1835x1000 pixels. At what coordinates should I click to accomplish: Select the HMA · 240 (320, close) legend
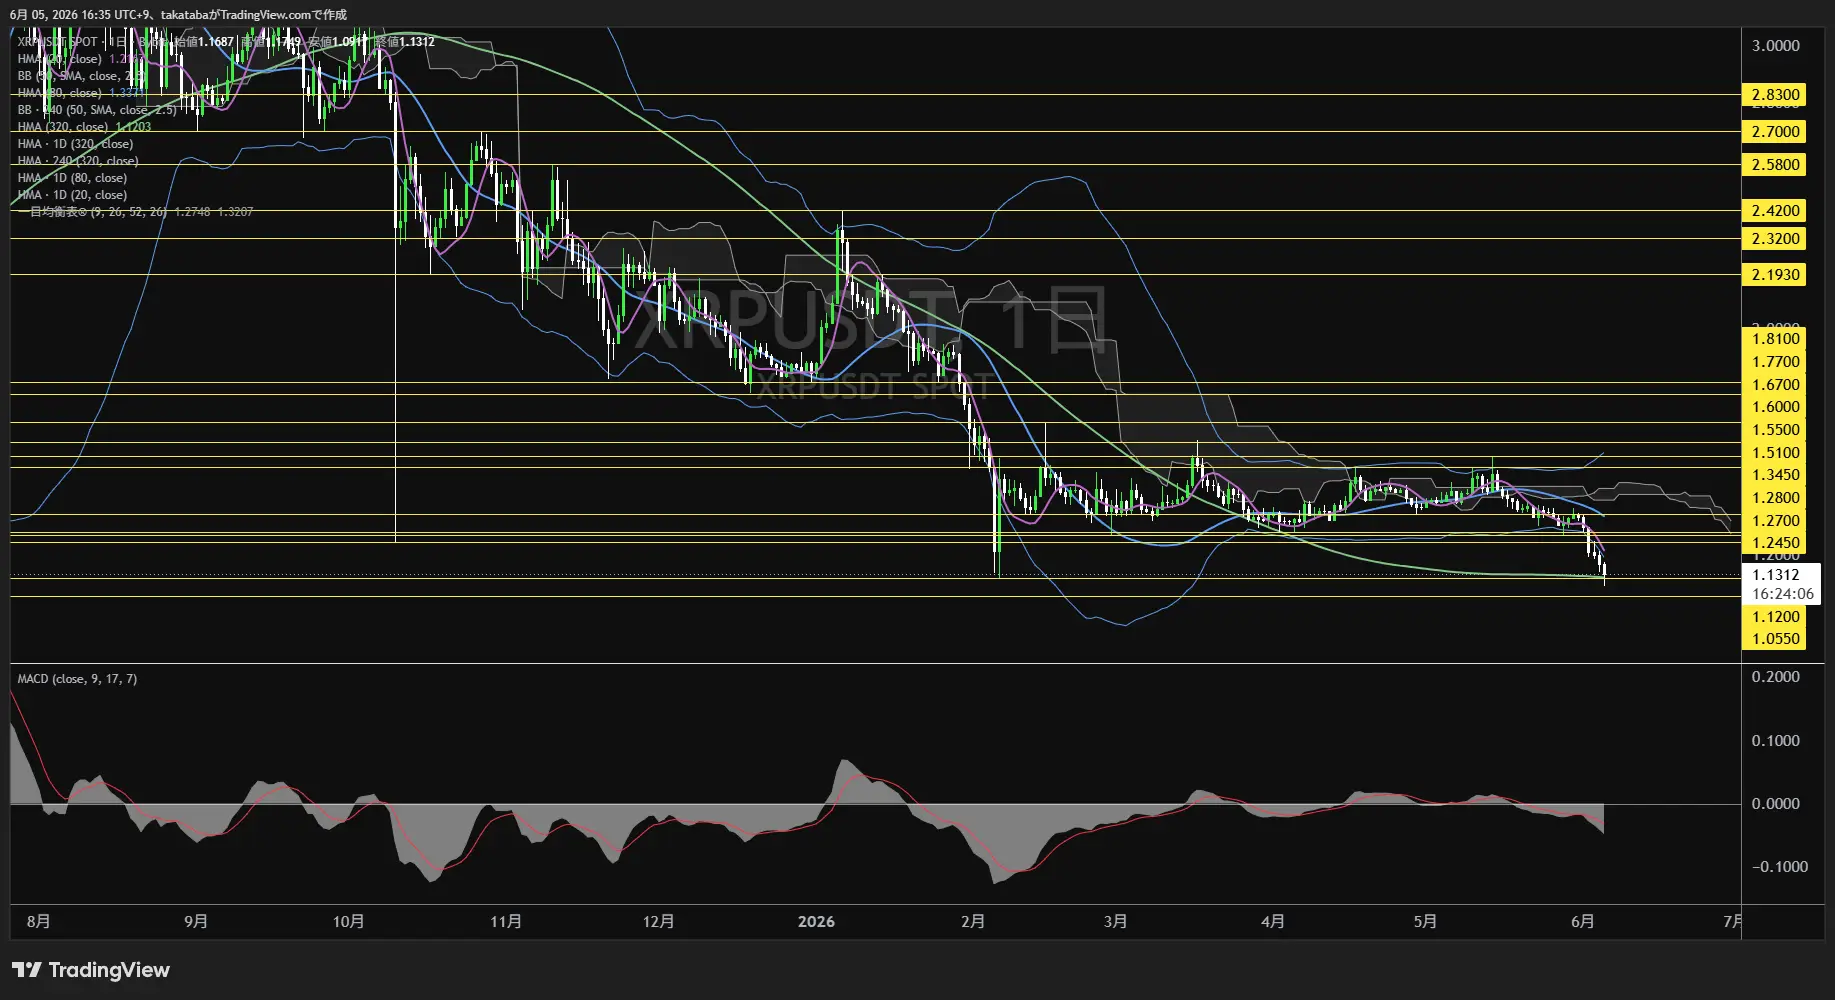pos(78,161)
